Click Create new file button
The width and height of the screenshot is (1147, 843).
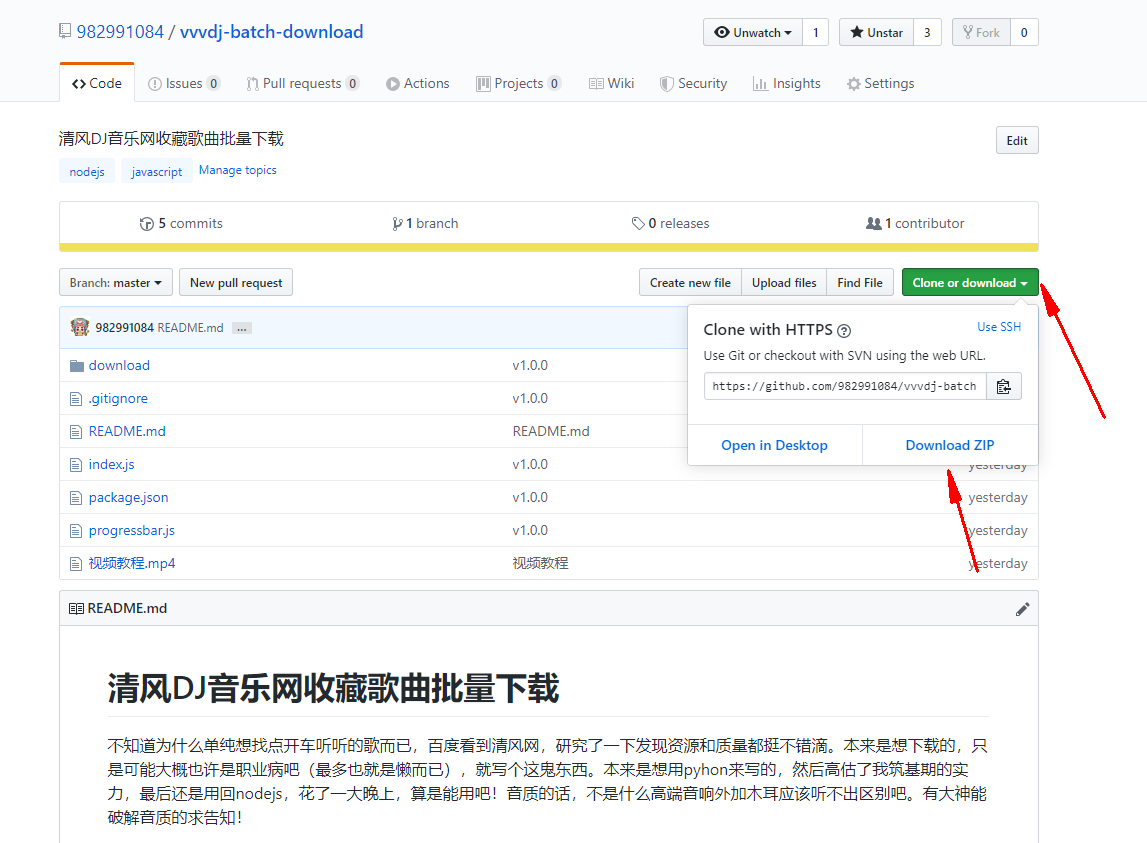690,282
